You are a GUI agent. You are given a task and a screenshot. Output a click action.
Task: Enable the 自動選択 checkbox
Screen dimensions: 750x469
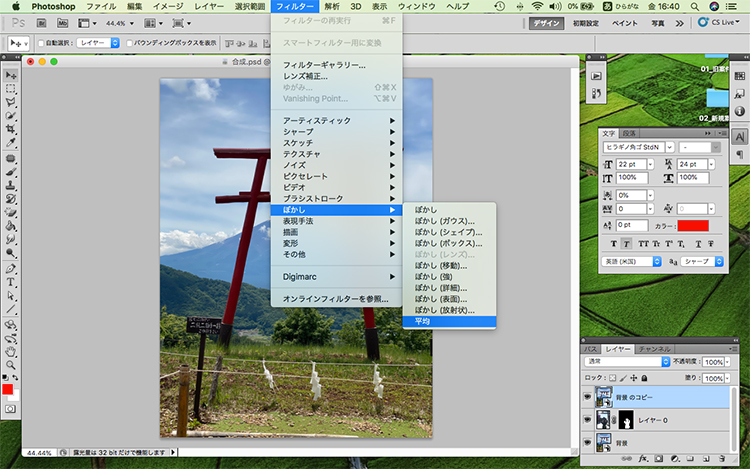(41, 43)
